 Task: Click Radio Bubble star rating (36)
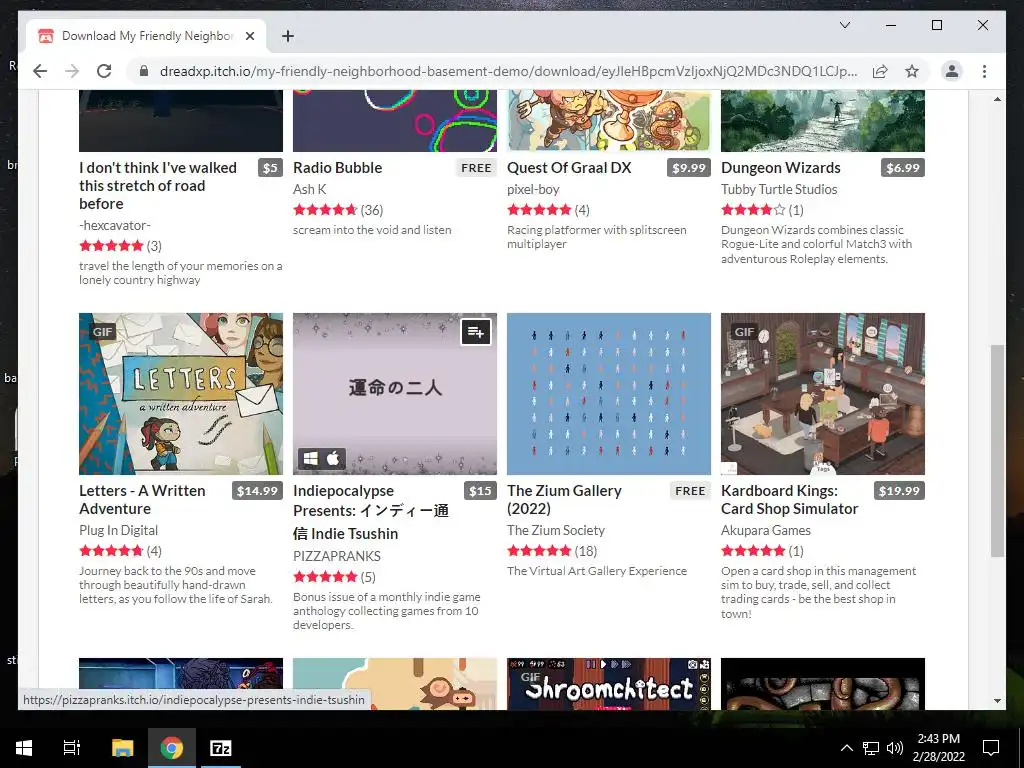(x=338, y=210)
